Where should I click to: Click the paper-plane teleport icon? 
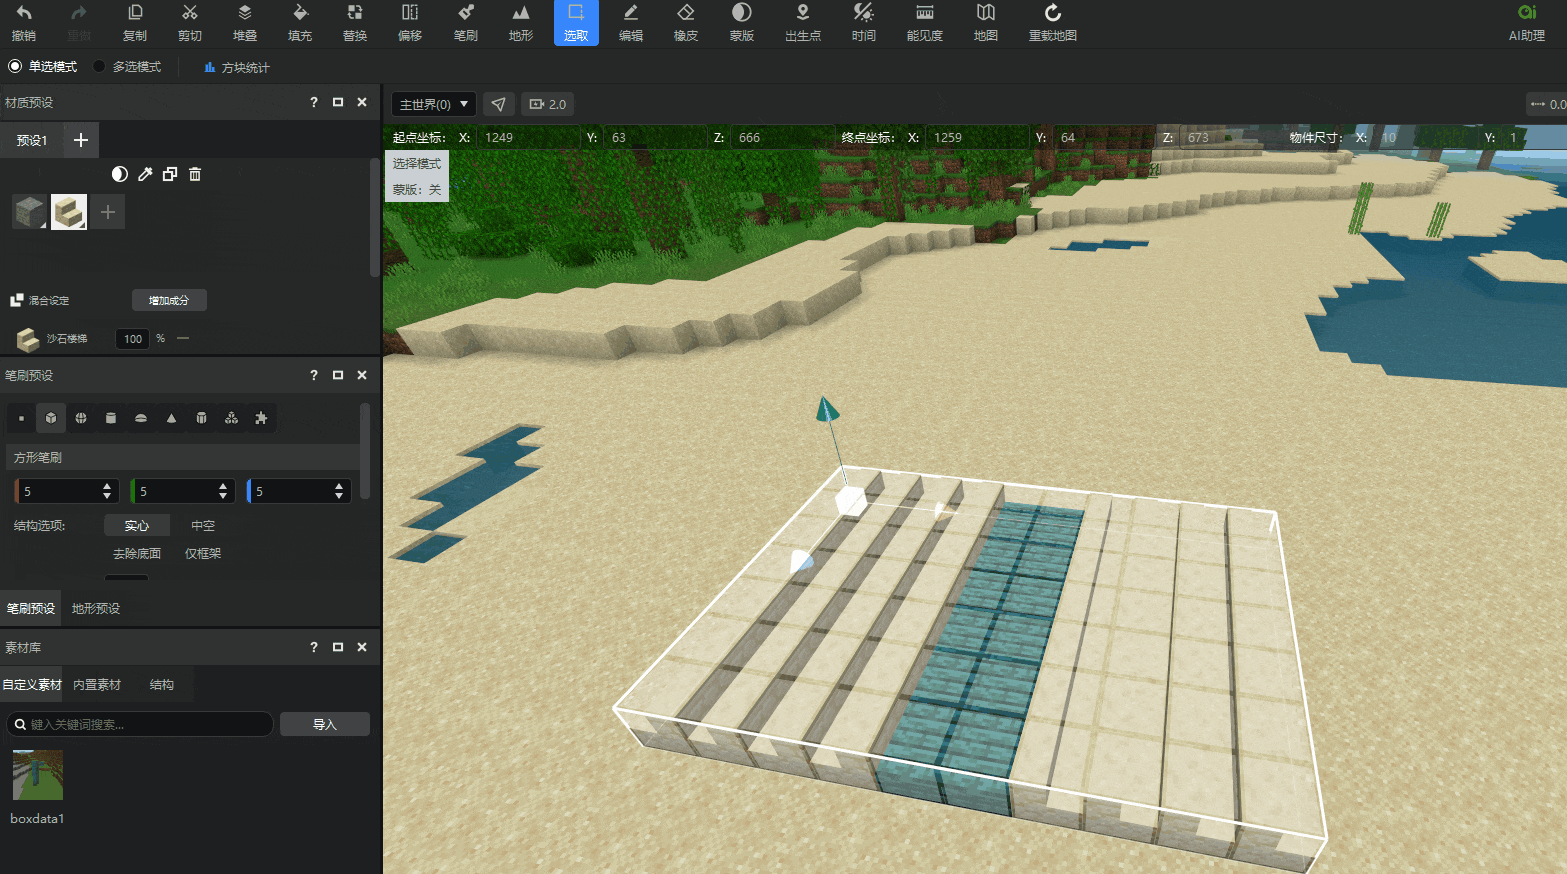[x=499, y=104]
